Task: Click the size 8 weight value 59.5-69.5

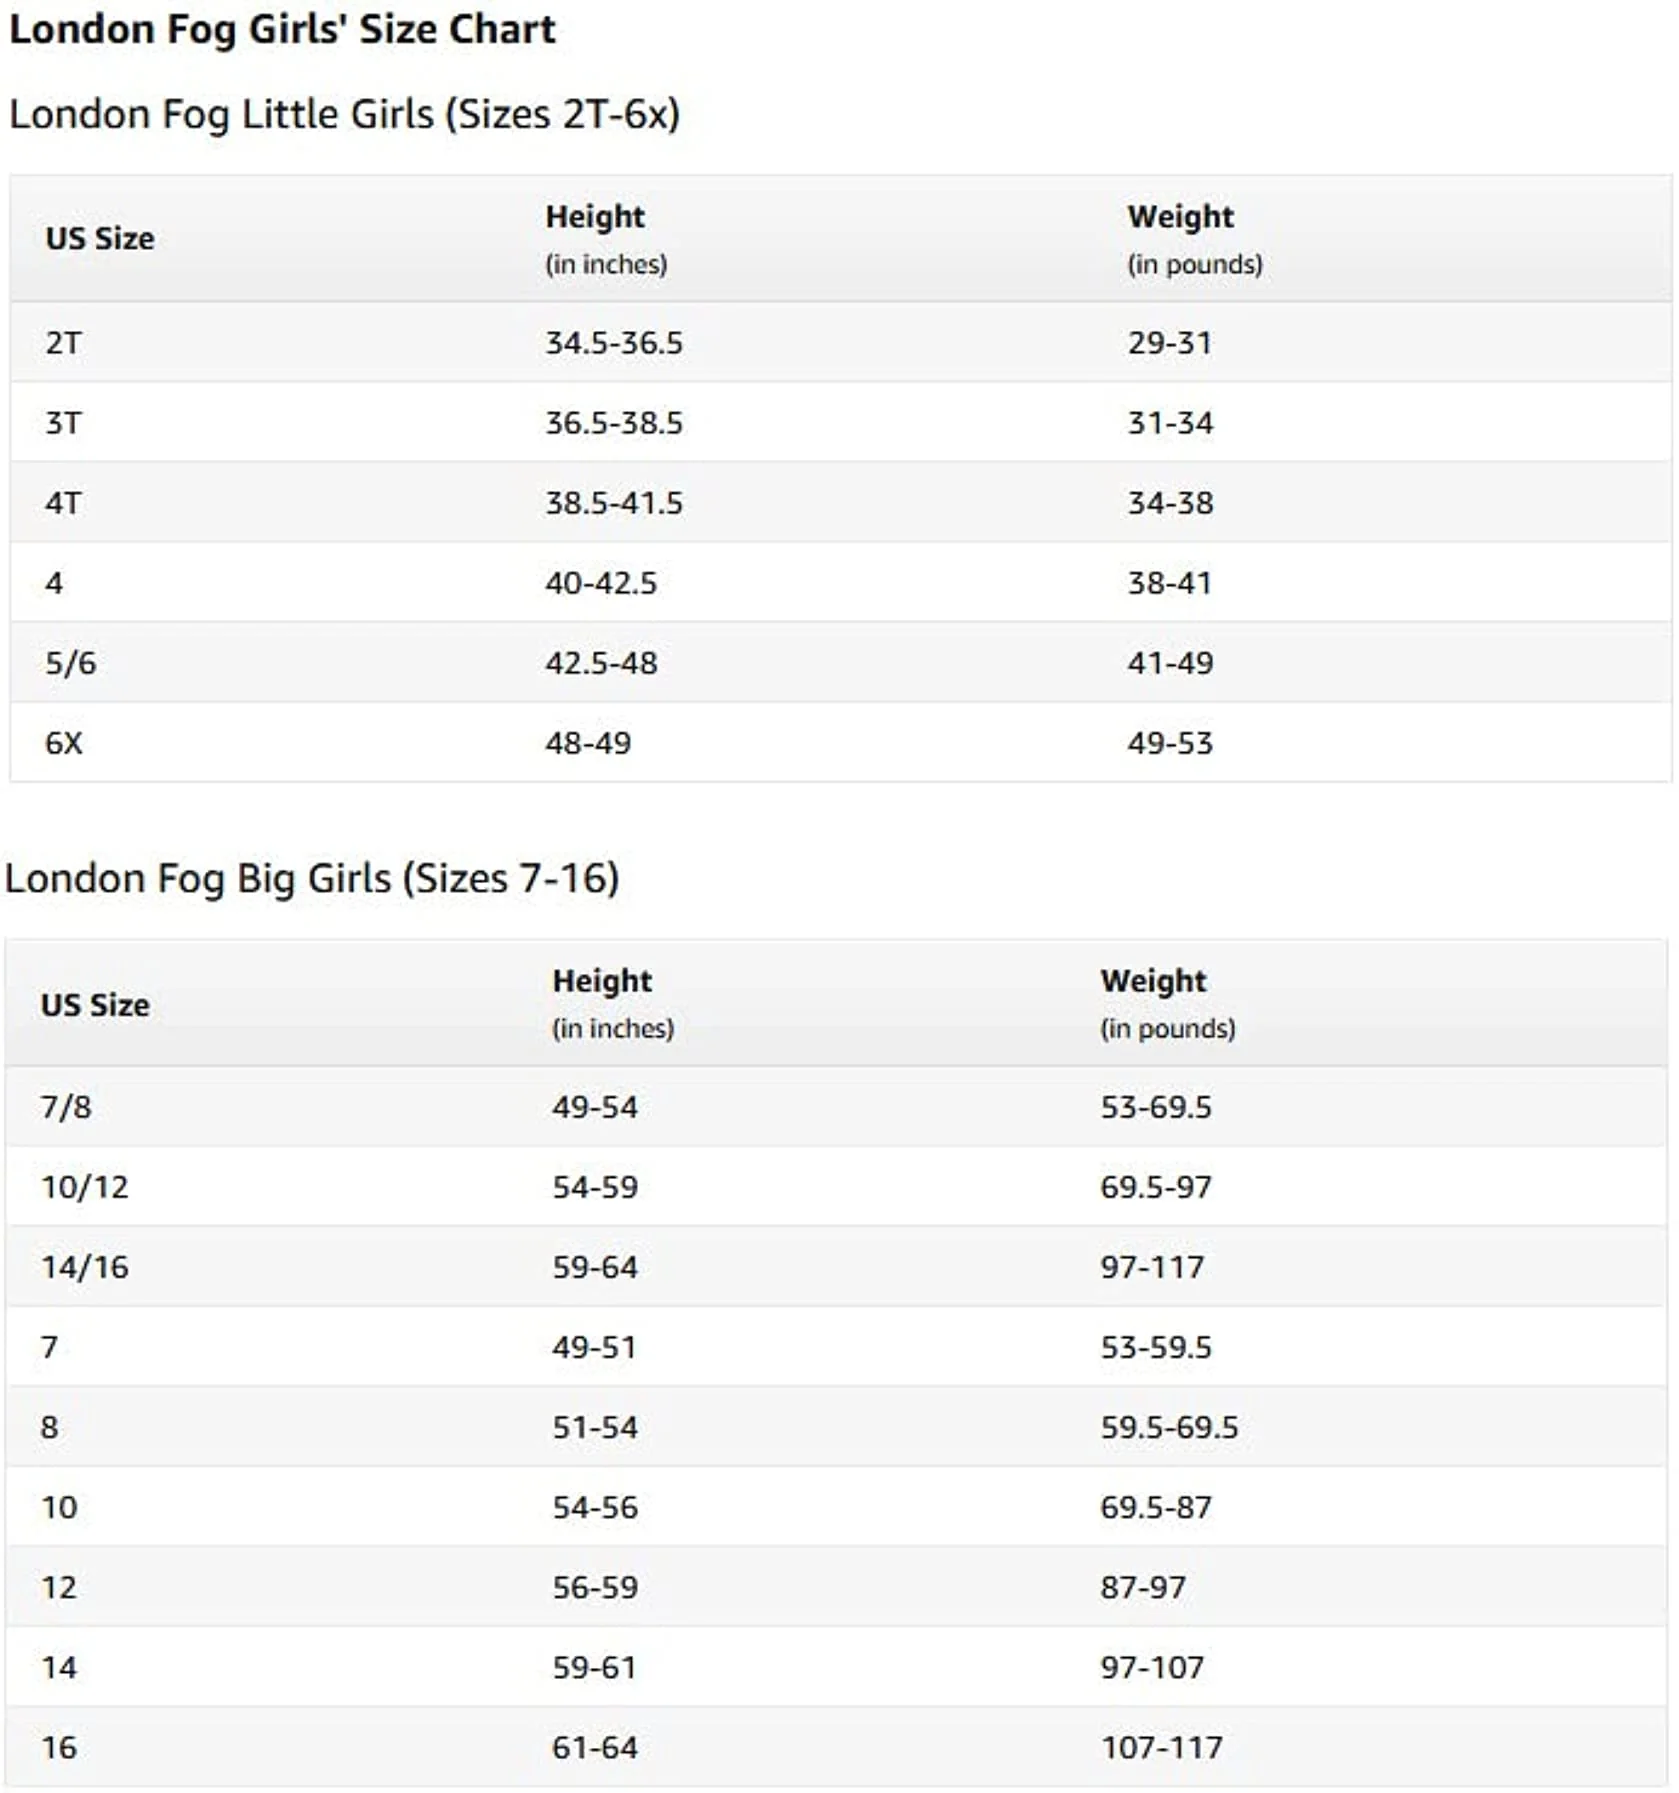Action: pyautogui.click(x=1169, y=1427)
